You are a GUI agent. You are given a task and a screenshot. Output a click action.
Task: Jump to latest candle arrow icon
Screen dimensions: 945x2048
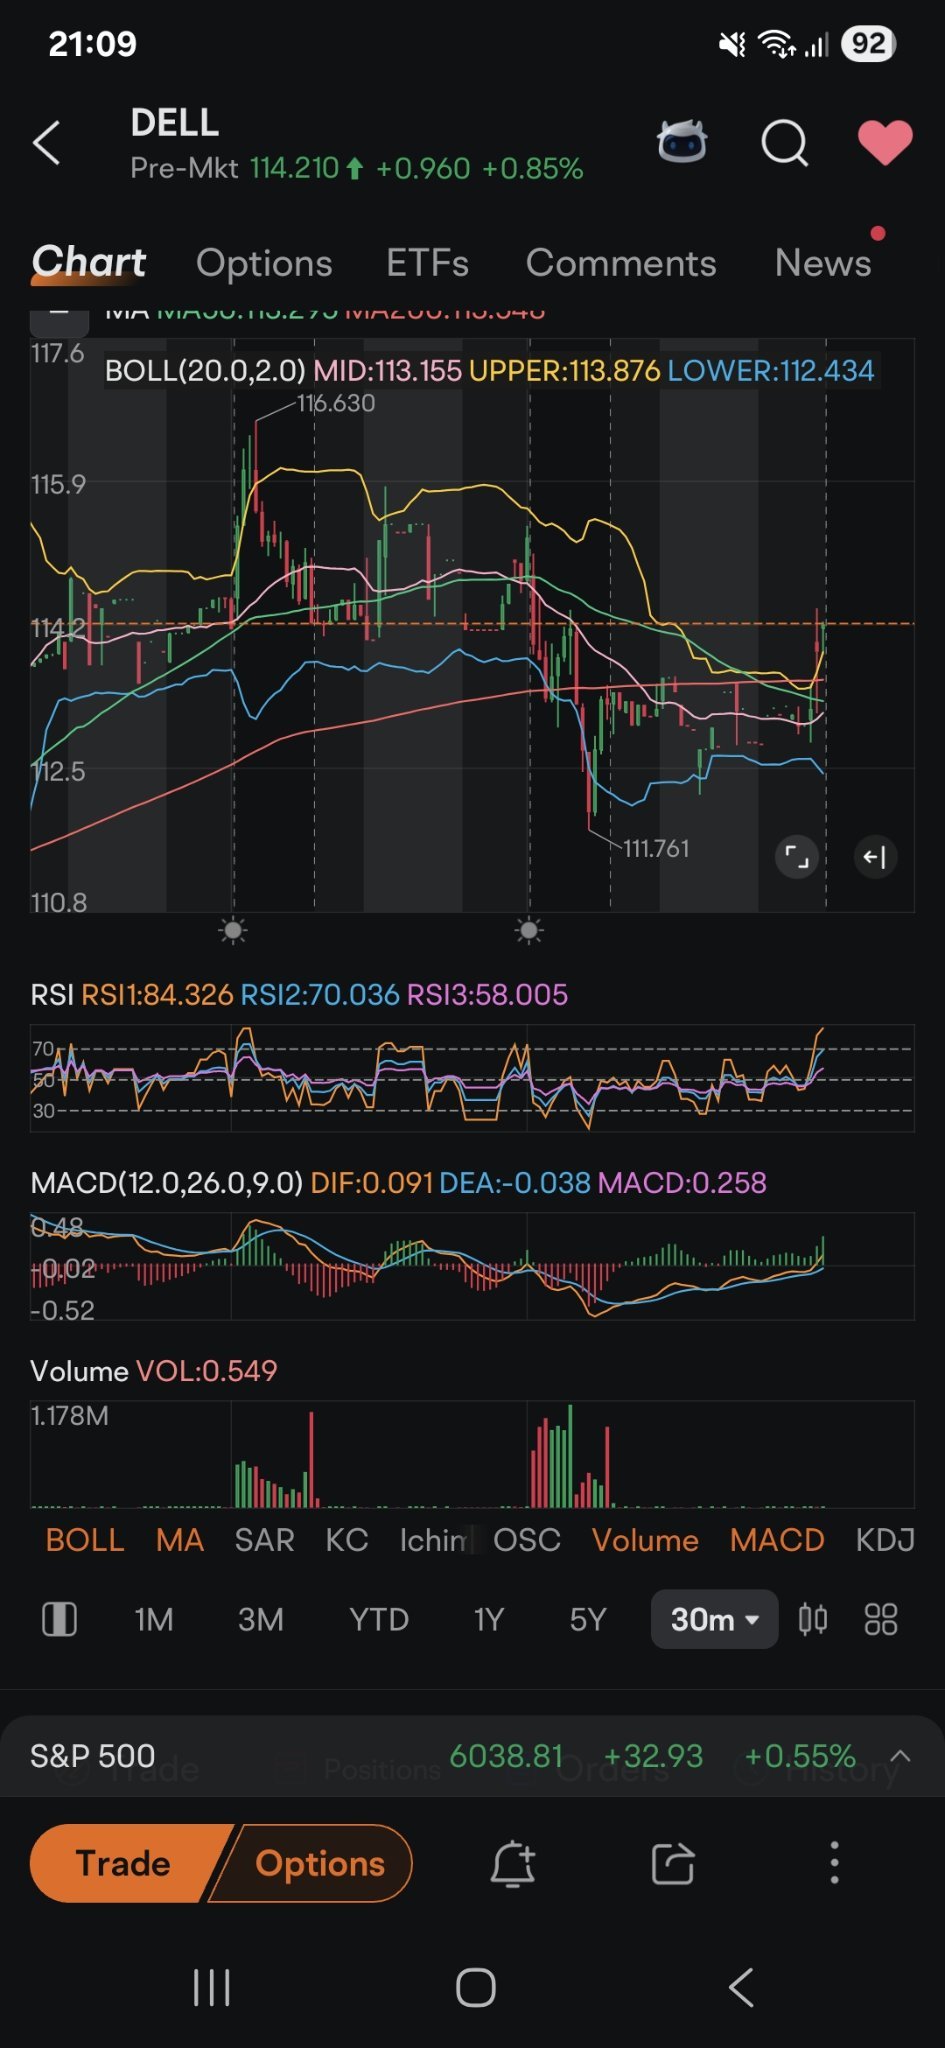pyautogui.click(x=875, y=857)
